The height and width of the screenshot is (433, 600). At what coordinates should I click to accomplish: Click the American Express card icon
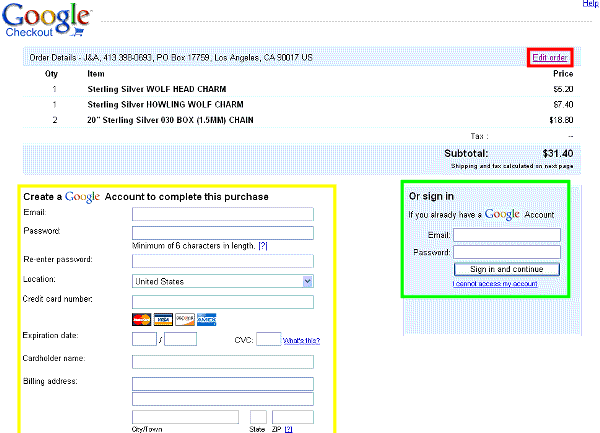207,319
